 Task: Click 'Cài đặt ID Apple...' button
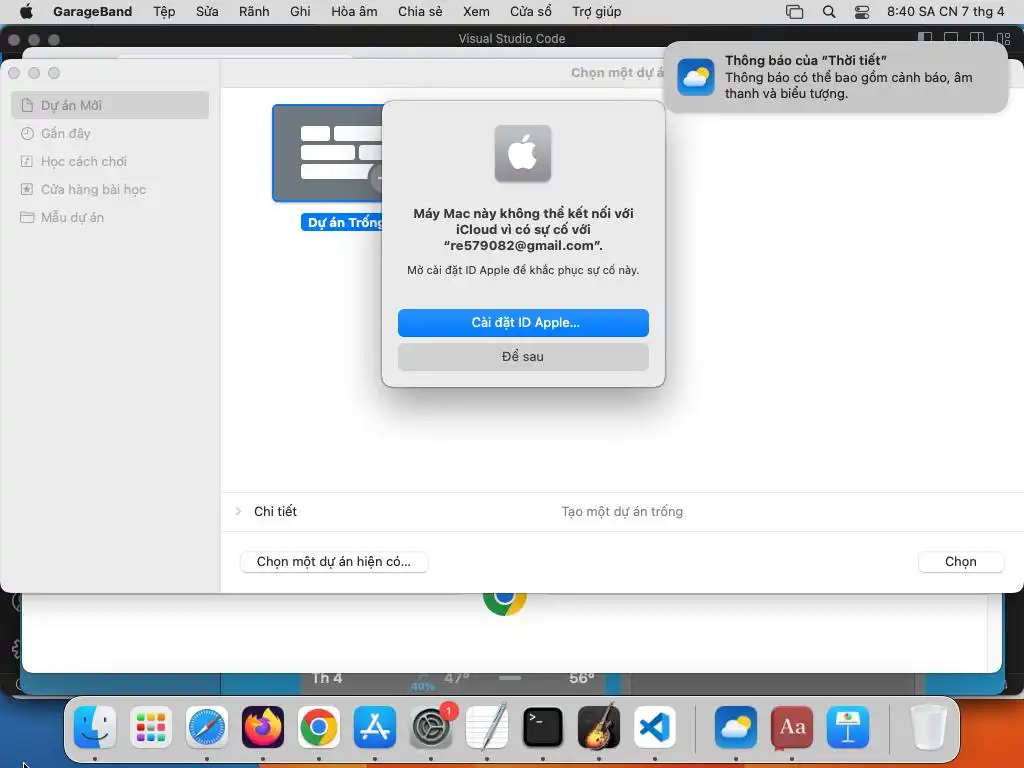[x=523, y=323]
